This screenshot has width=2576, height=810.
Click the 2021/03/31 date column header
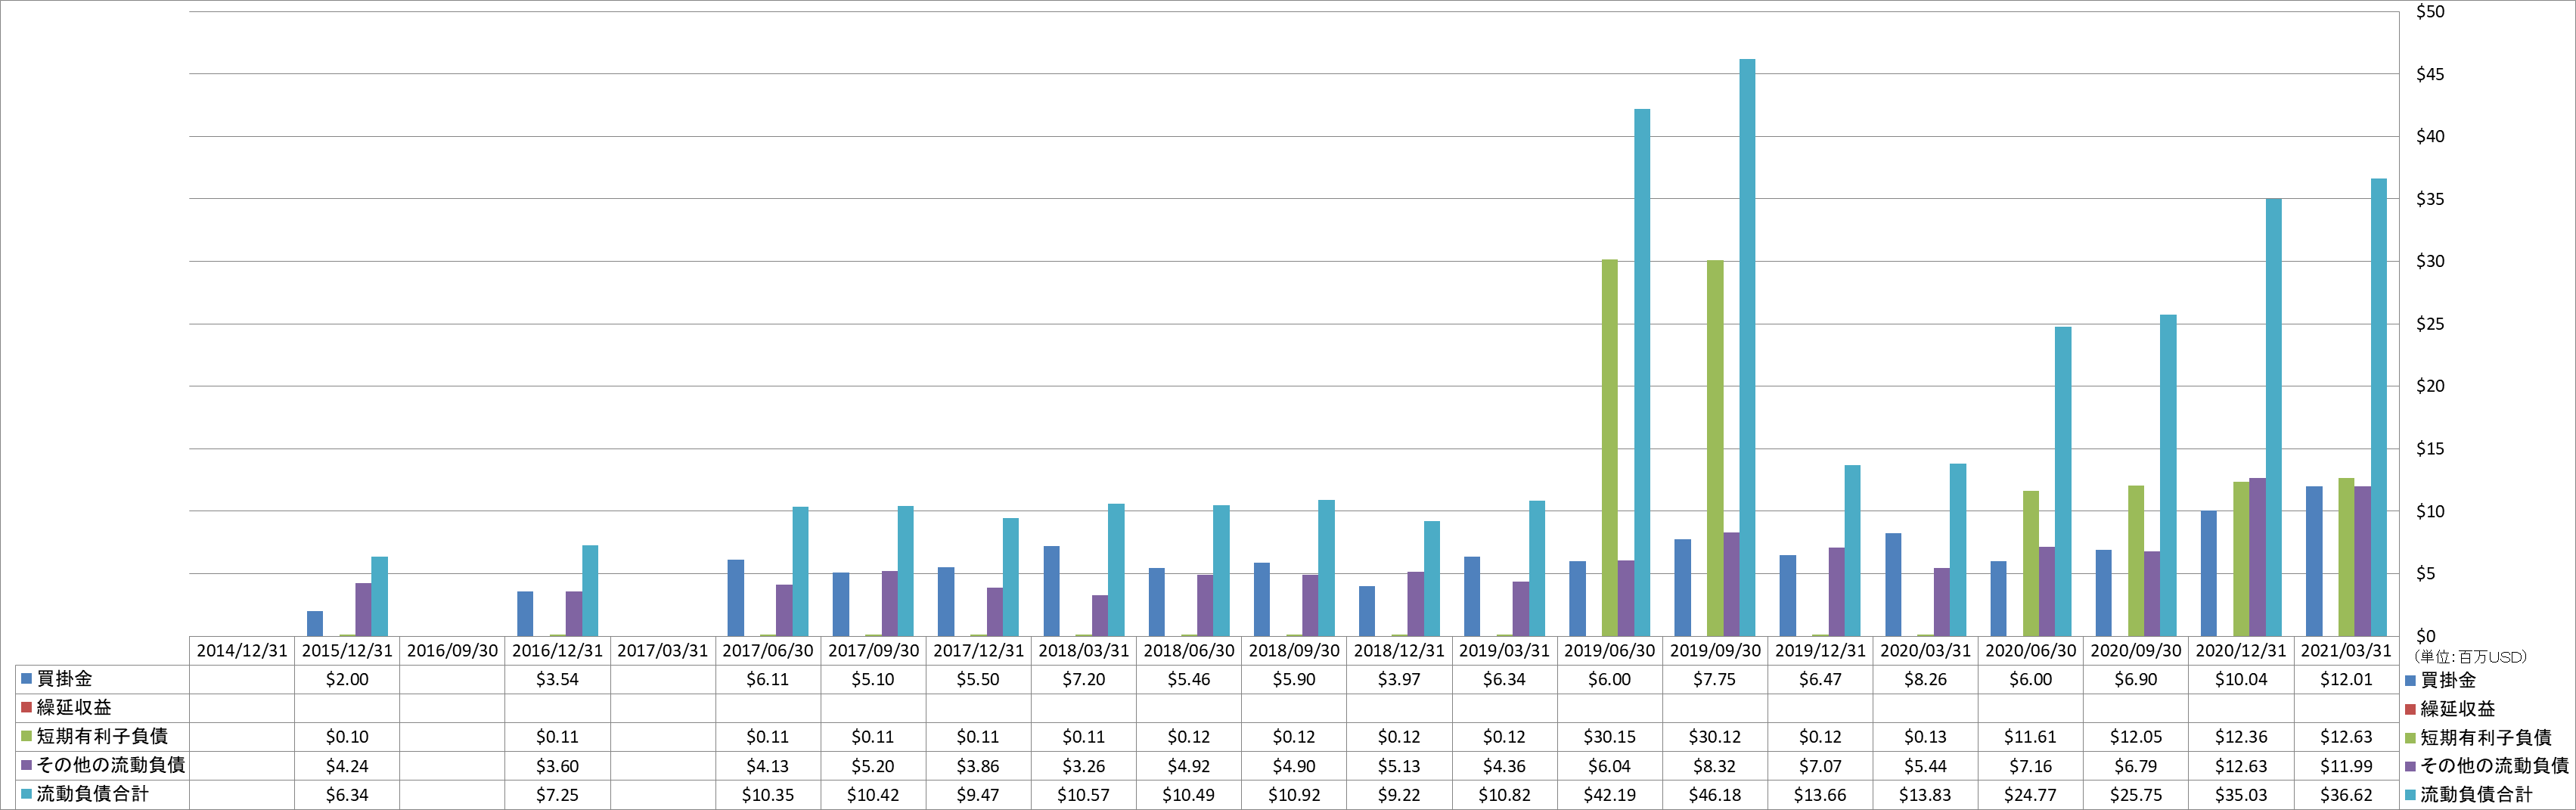[x=2346, y=651]
